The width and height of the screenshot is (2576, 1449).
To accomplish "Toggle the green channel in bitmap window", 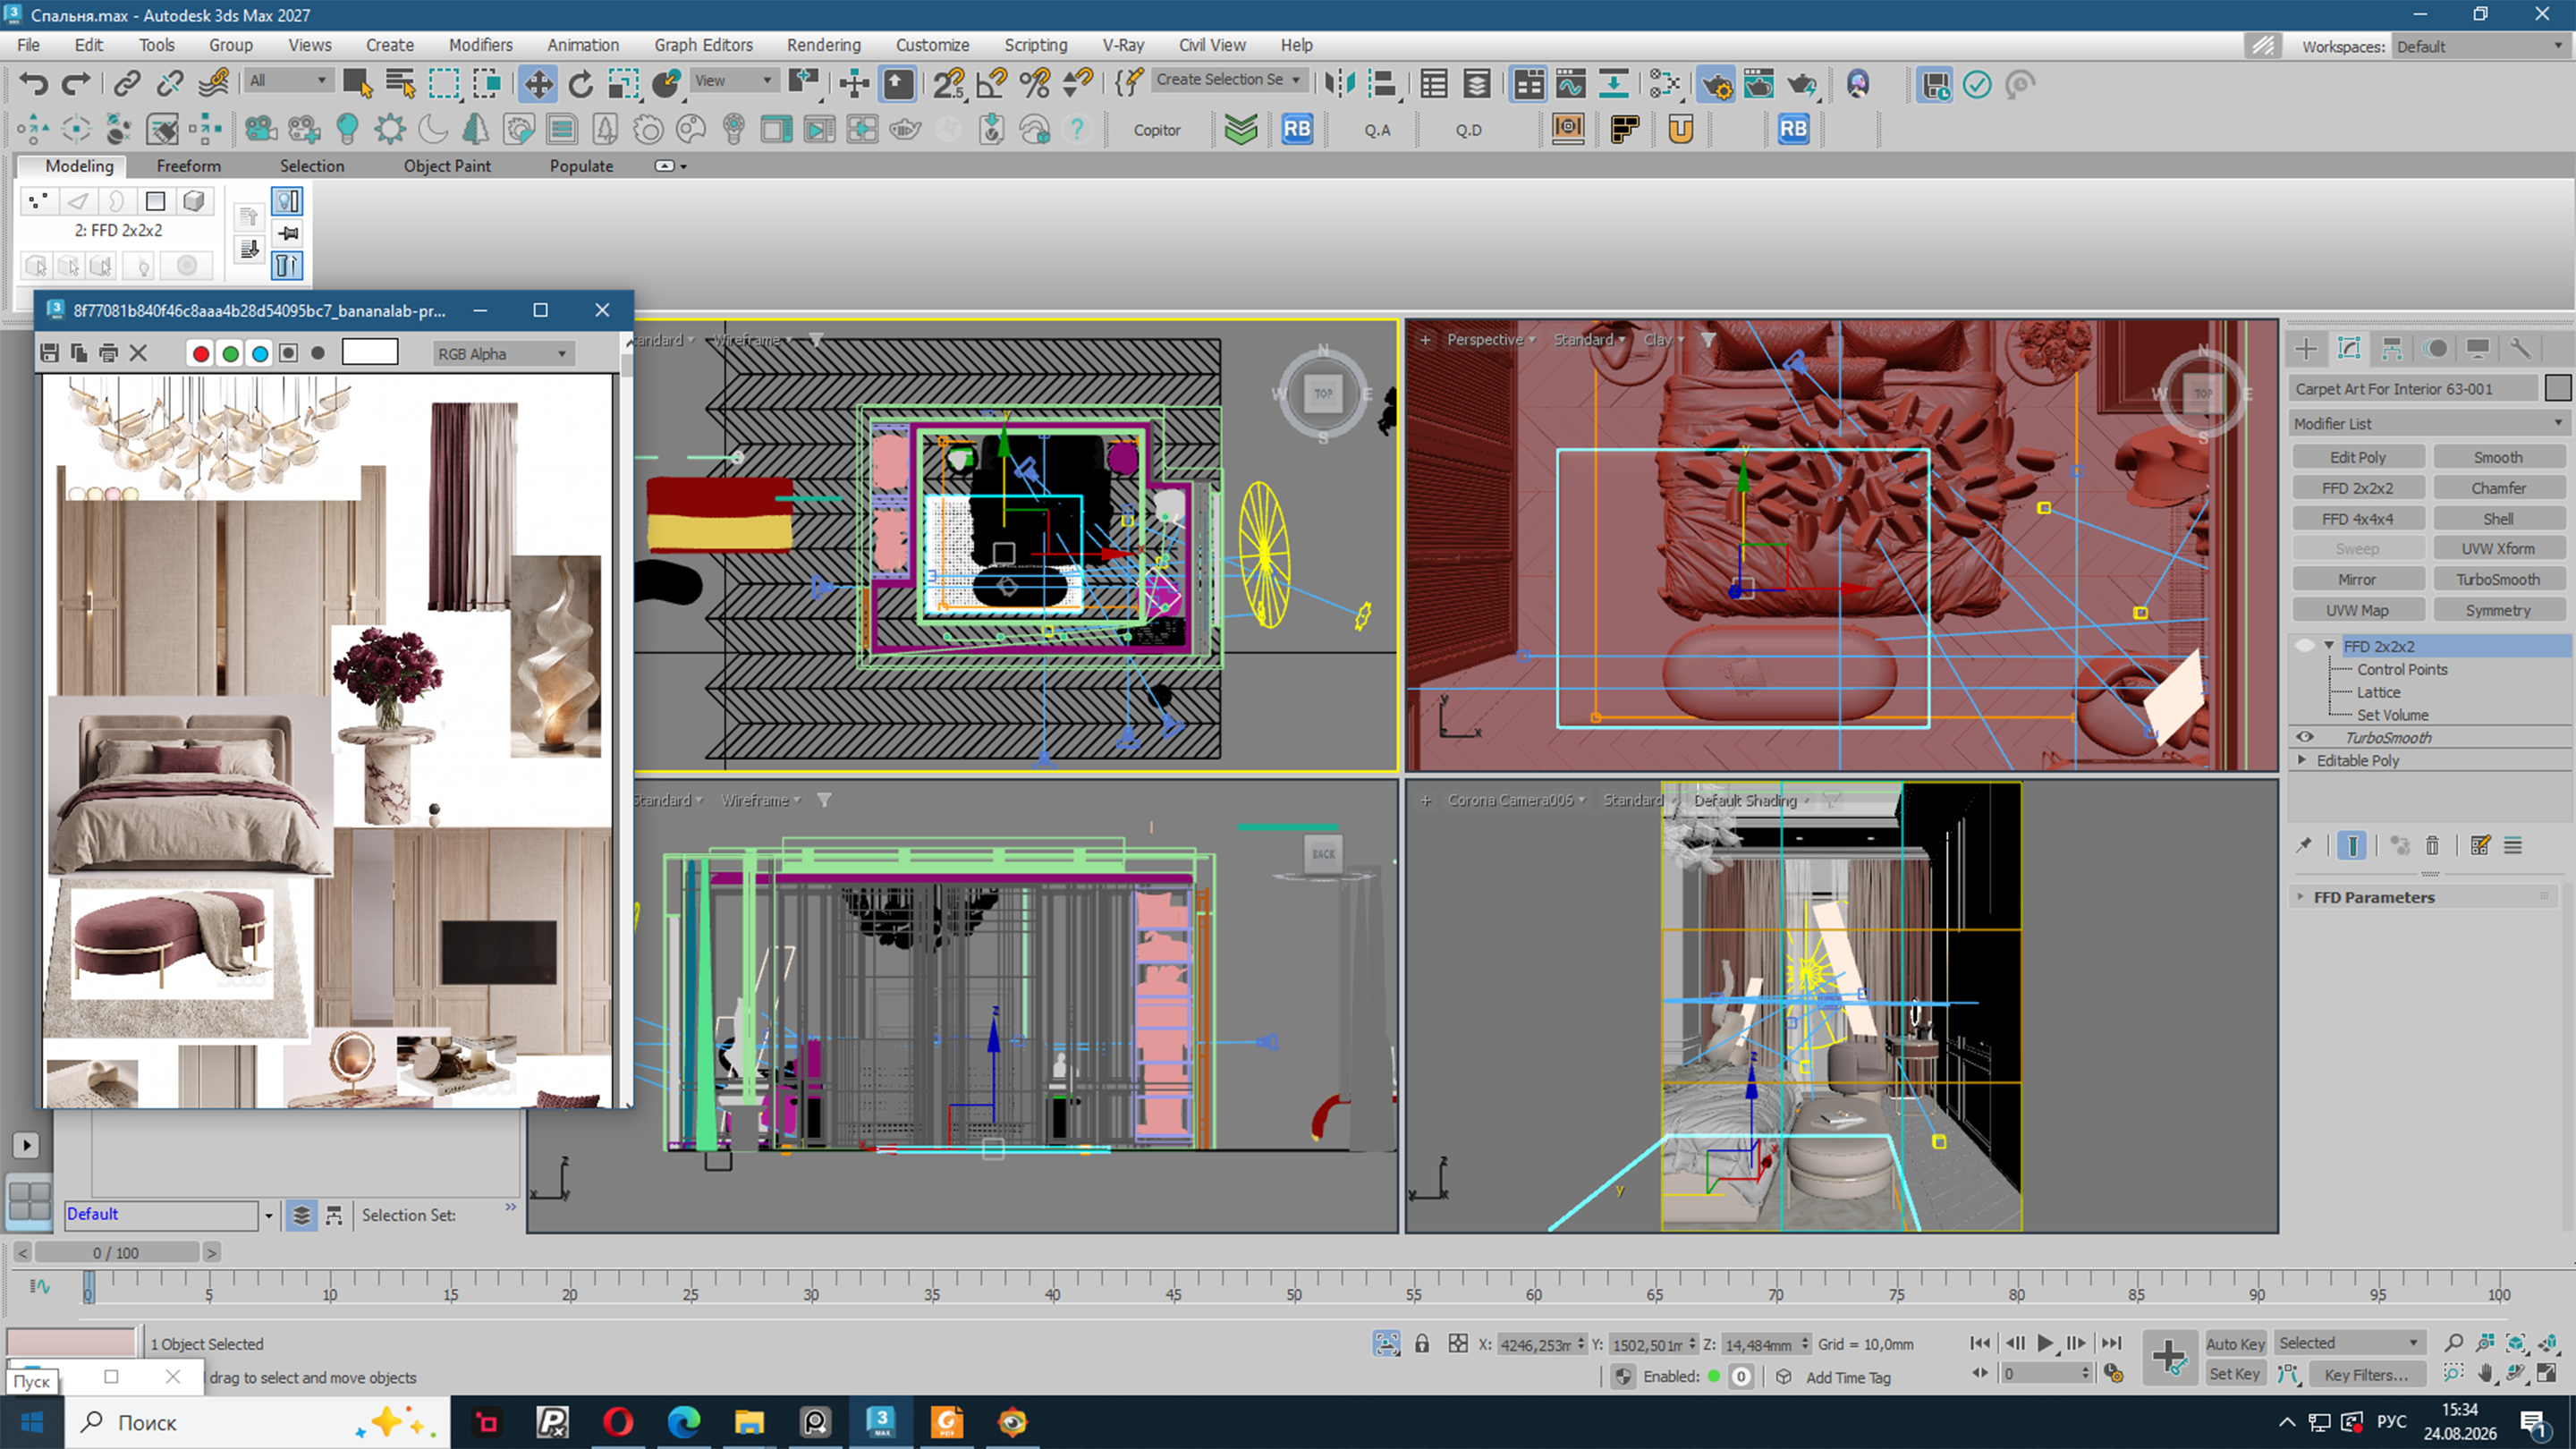I will (231, 353).
